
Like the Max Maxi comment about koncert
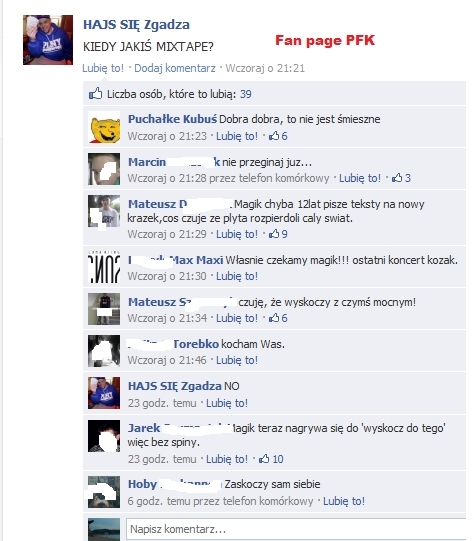tap(237, 276)
